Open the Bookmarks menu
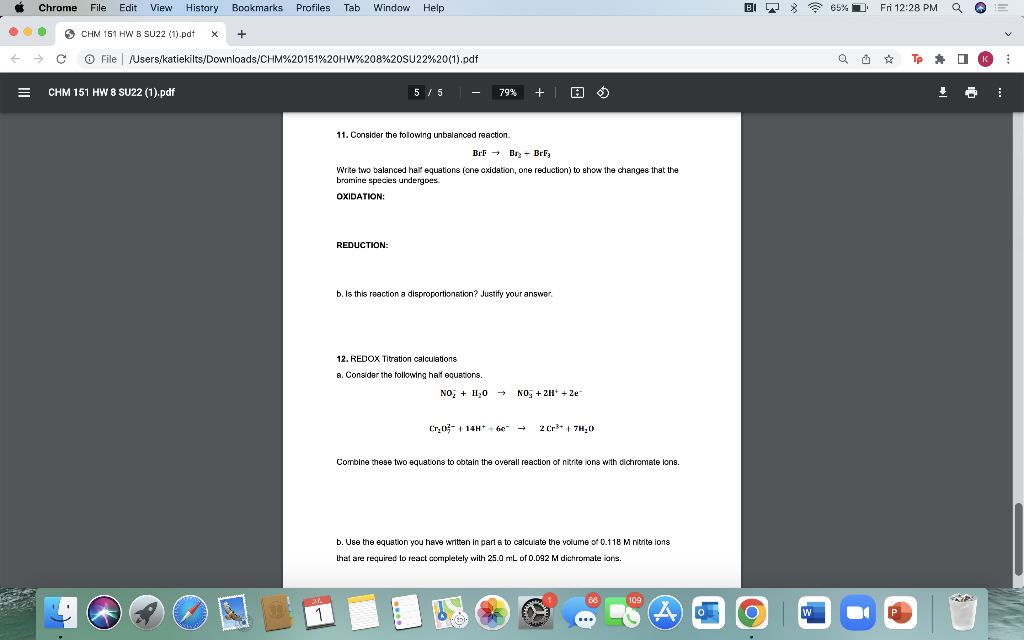This screenshot has width=1024, height=640. 256,8
